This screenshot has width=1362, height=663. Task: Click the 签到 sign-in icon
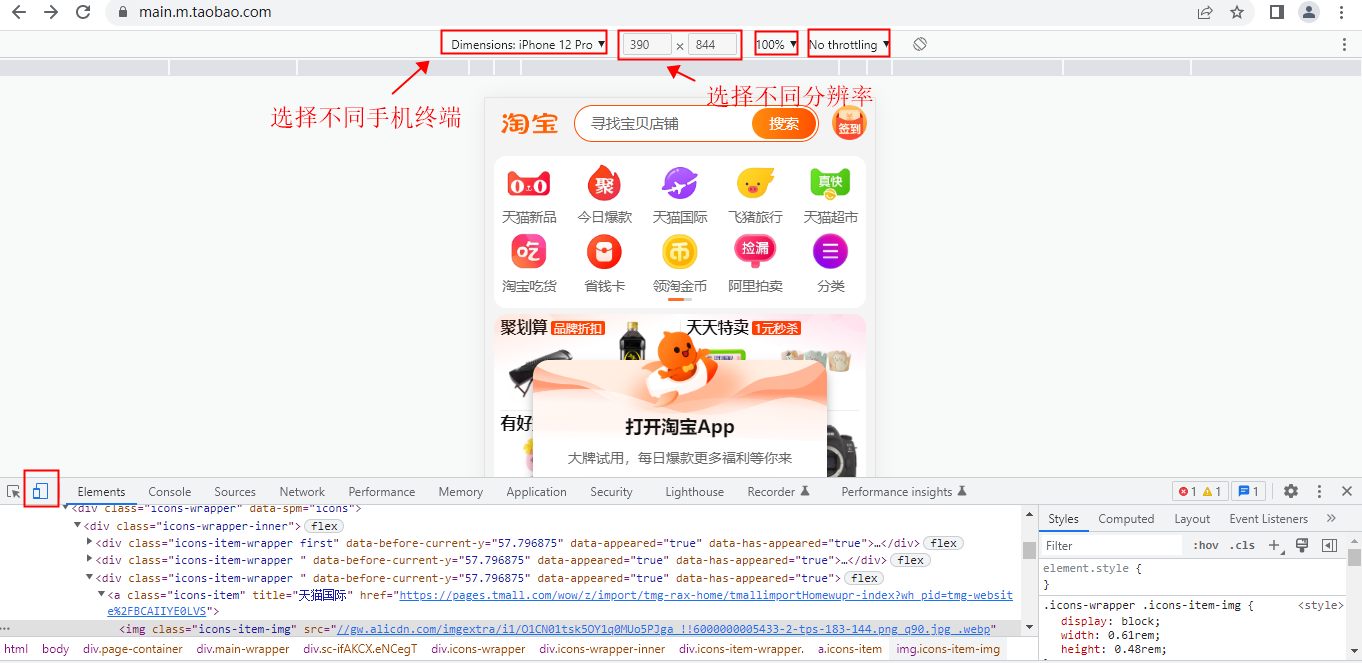click(x=849, y=124)
